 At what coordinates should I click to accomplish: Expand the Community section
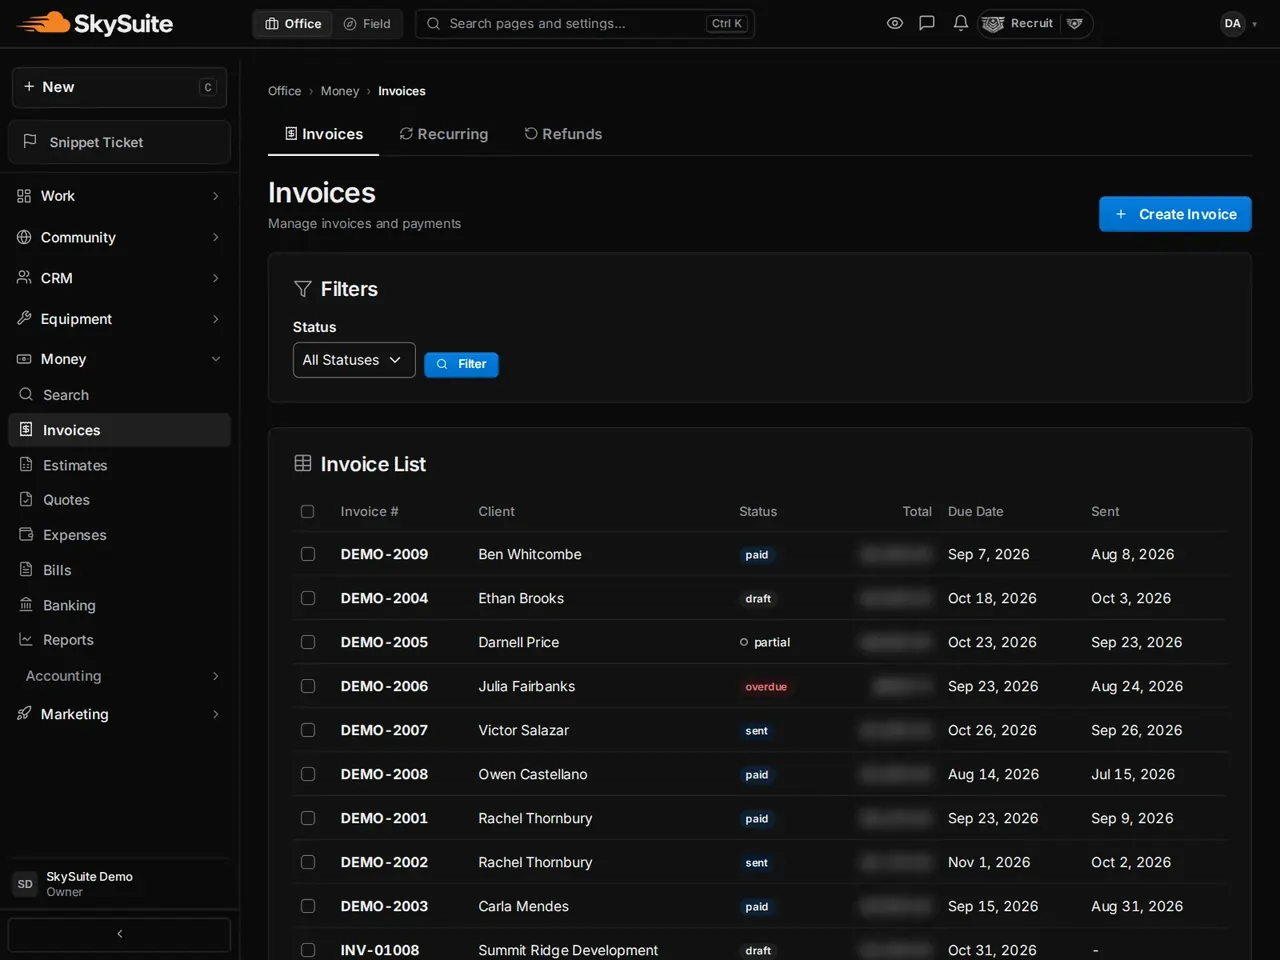(119, 237)
